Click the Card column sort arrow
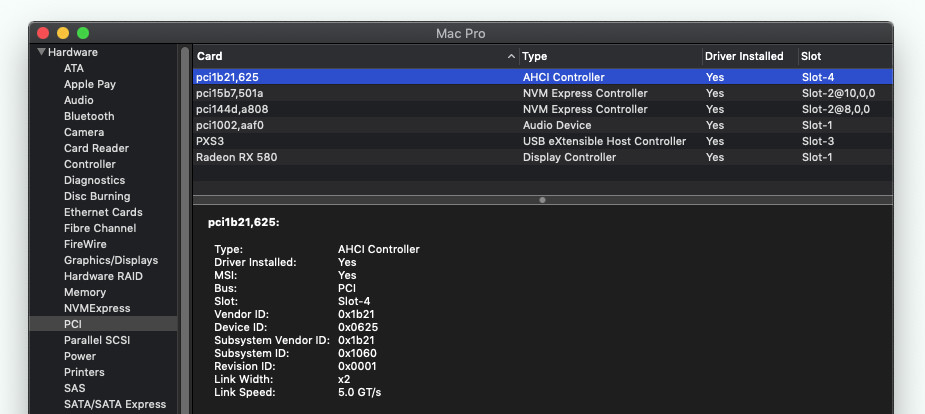This screenshot has width=925, height=414. 512,56
